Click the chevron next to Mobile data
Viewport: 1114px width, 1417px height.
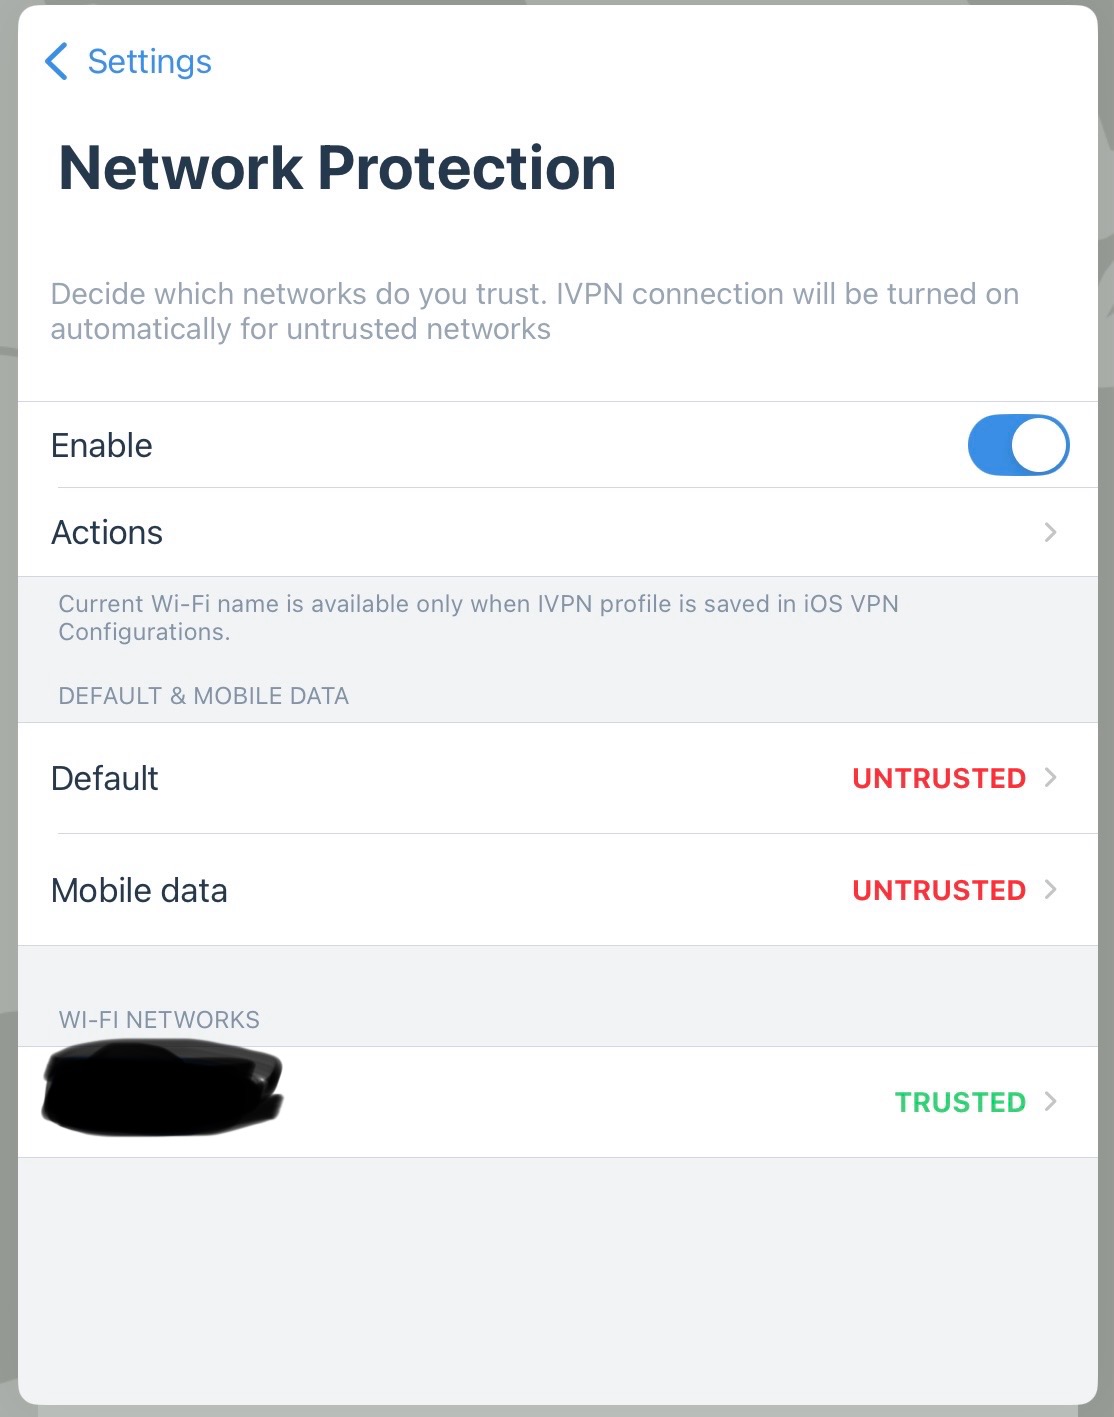pyautogui.click(x=1051, y=890)
